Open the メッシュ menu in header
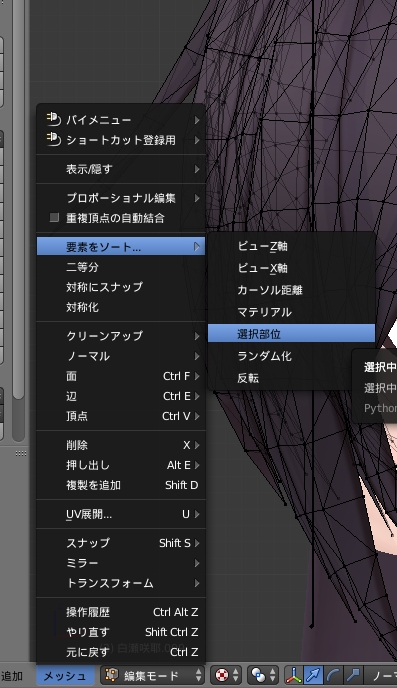Viewport: 397px width, 688px height. click(65, 676)
